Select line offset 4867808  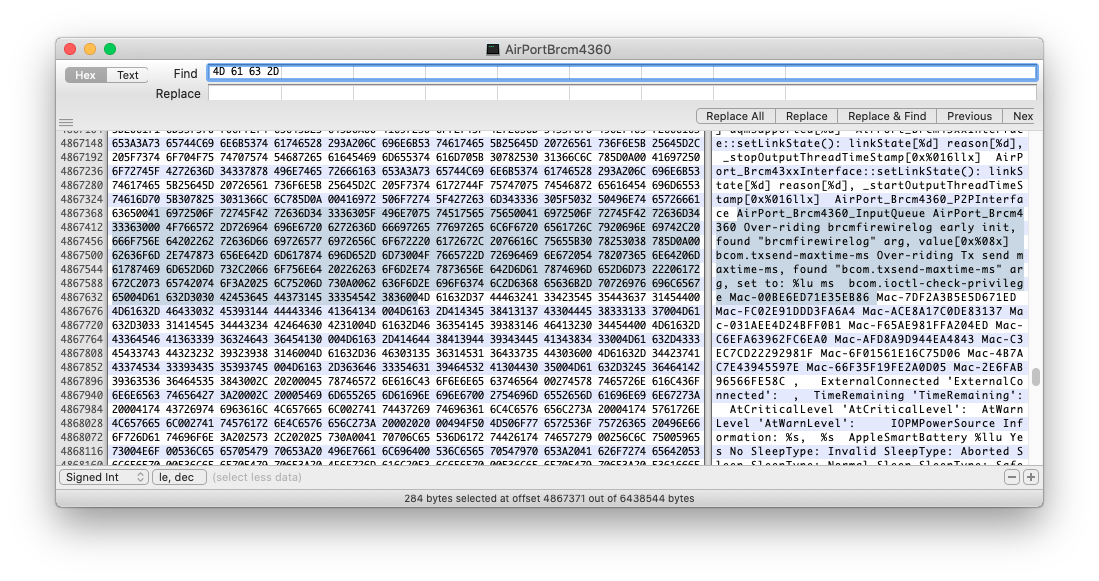[81, 353]
